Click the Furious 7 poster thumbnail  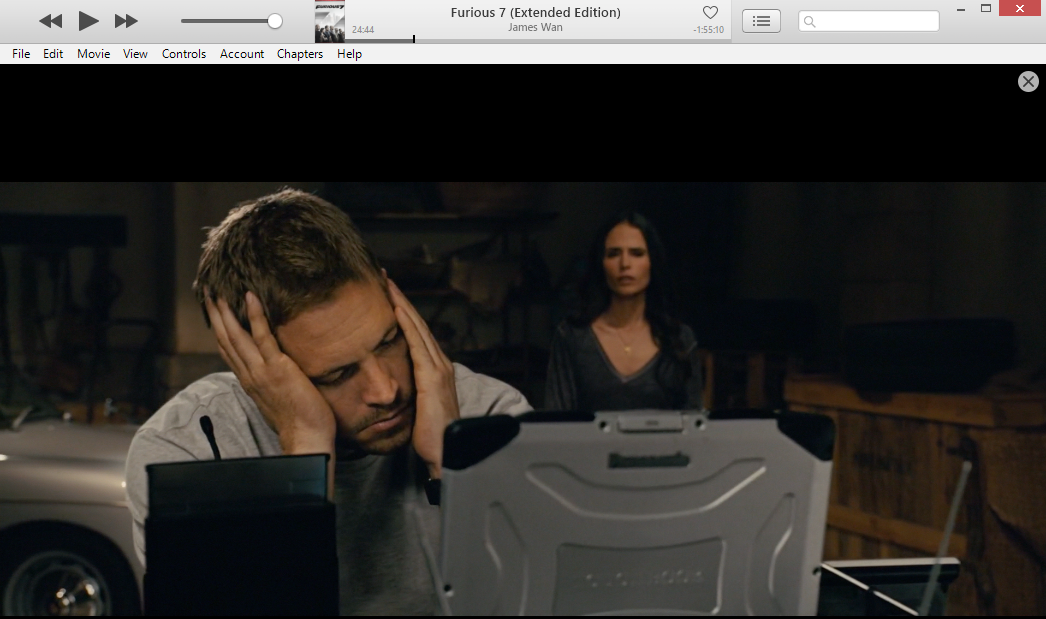click(330, 21)
